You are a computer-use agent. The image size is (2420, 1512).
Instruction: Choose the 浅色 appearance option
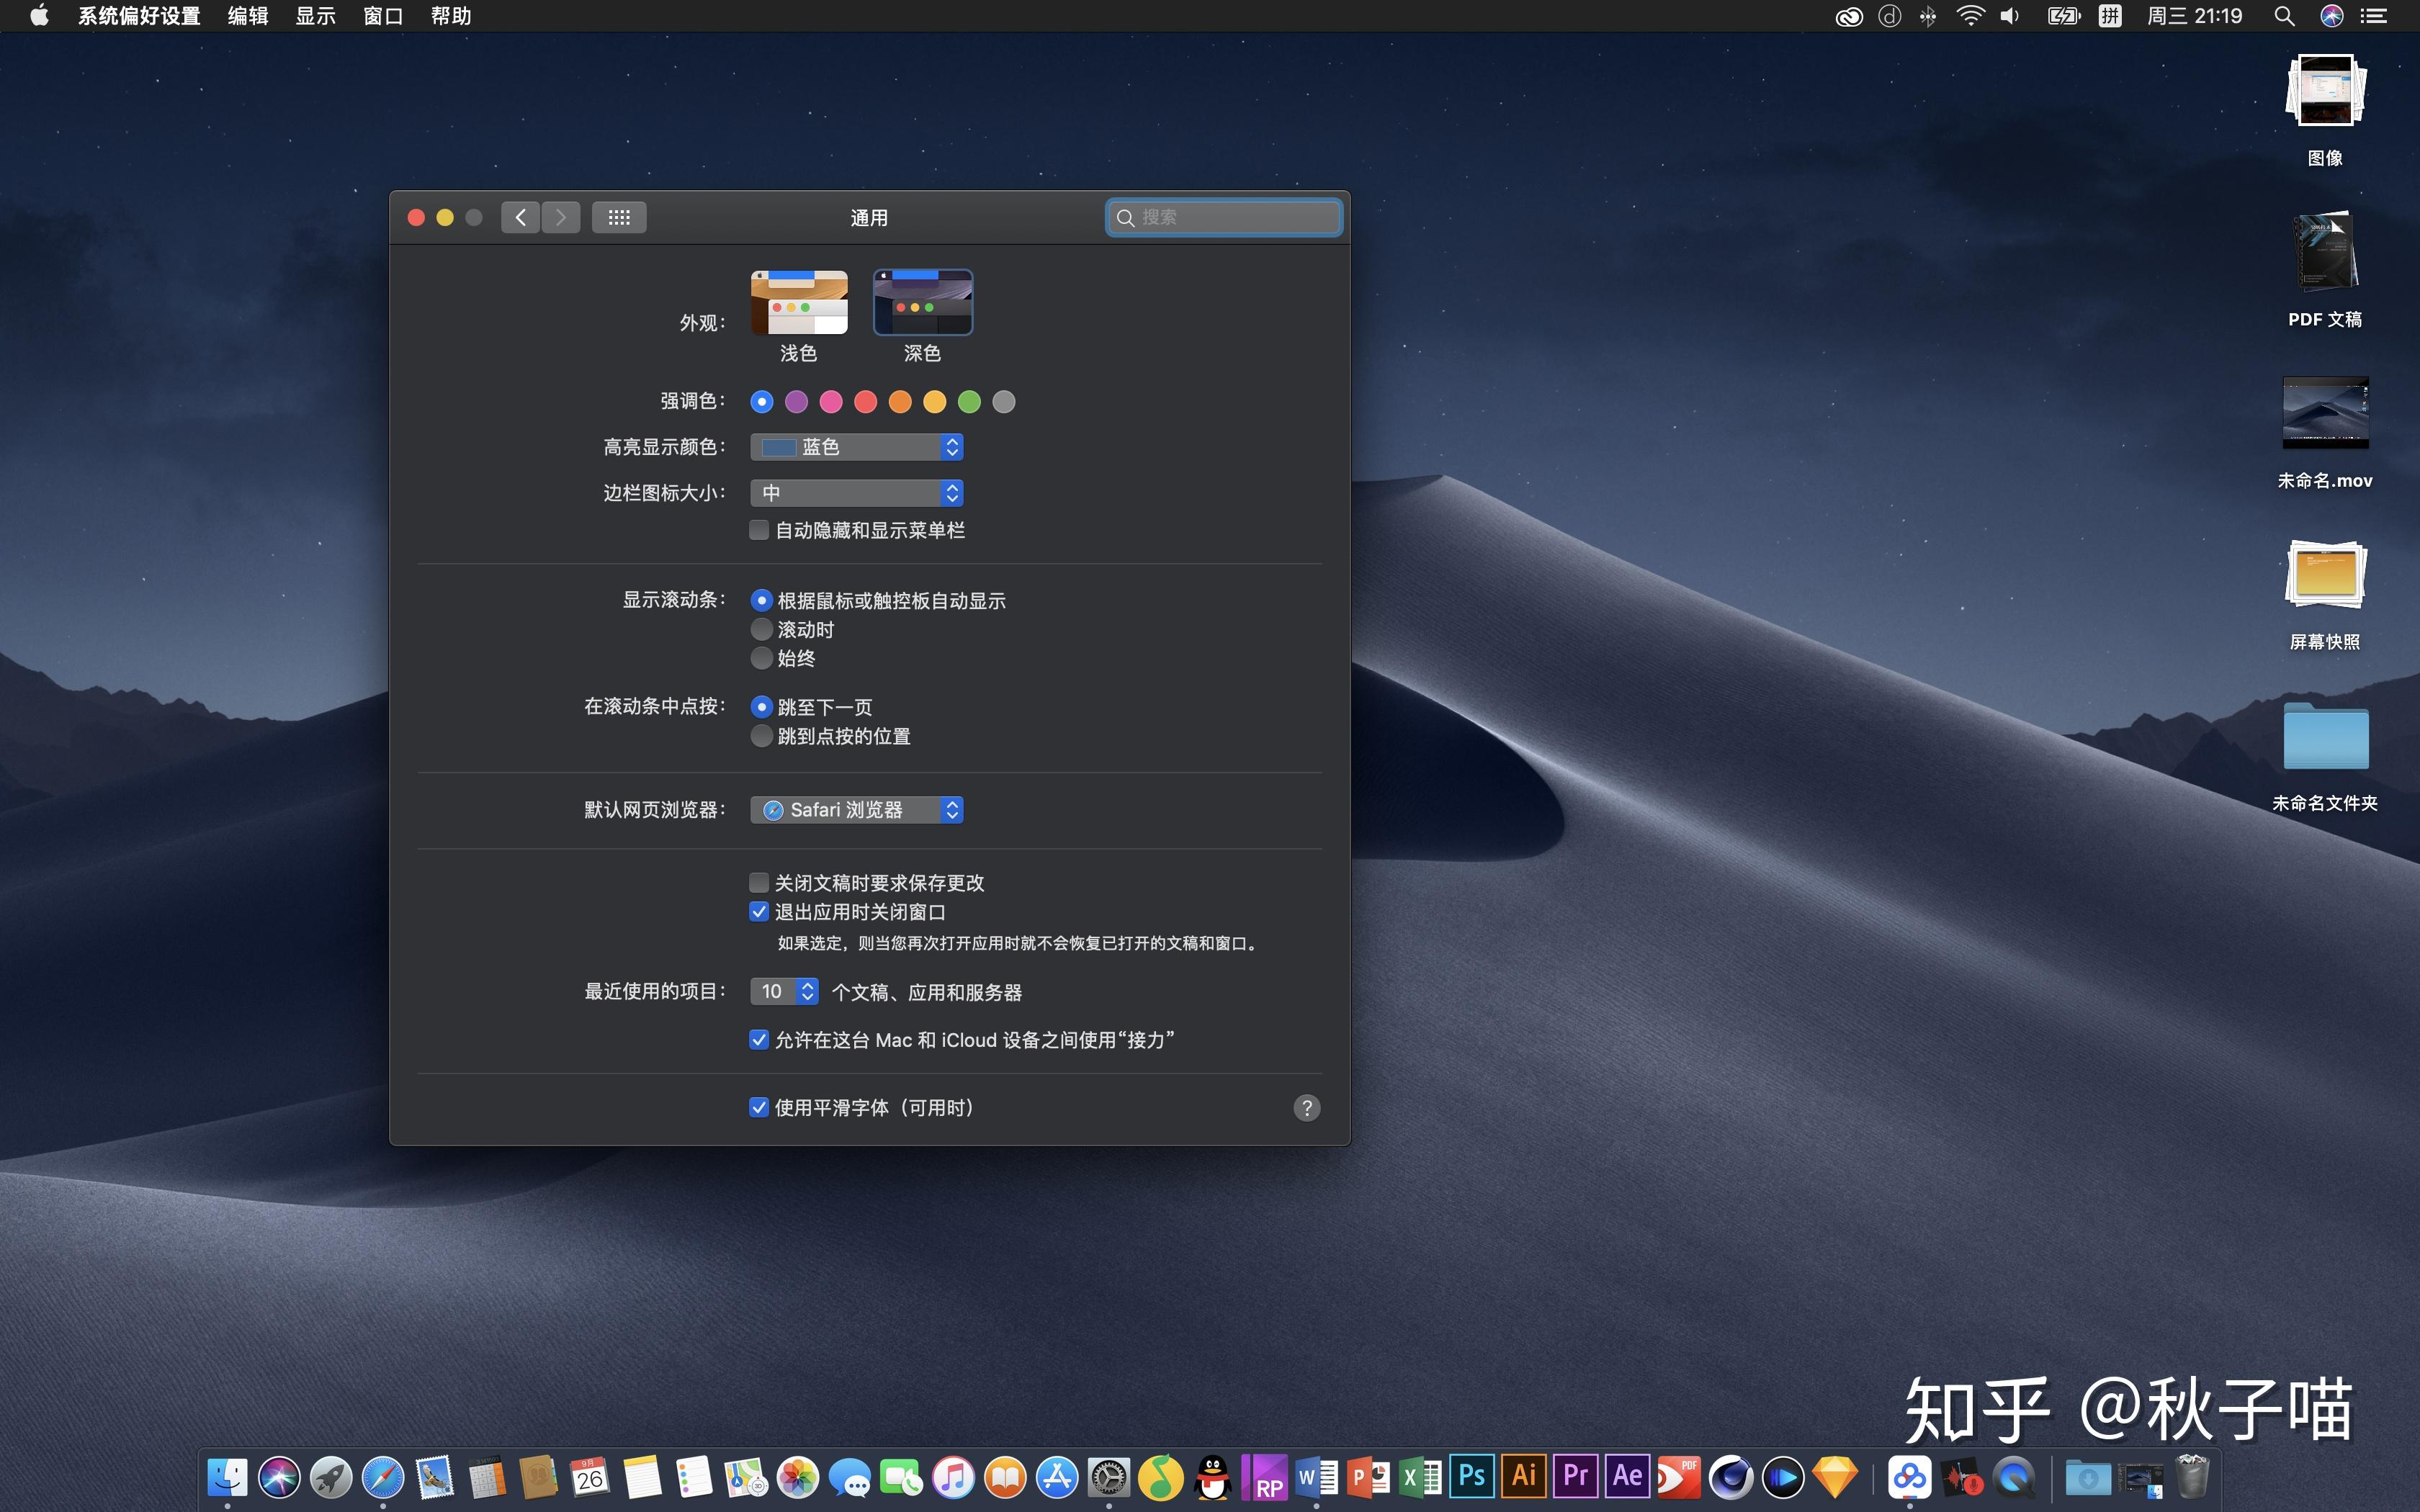pyautogui.click(x=799, y=303)
